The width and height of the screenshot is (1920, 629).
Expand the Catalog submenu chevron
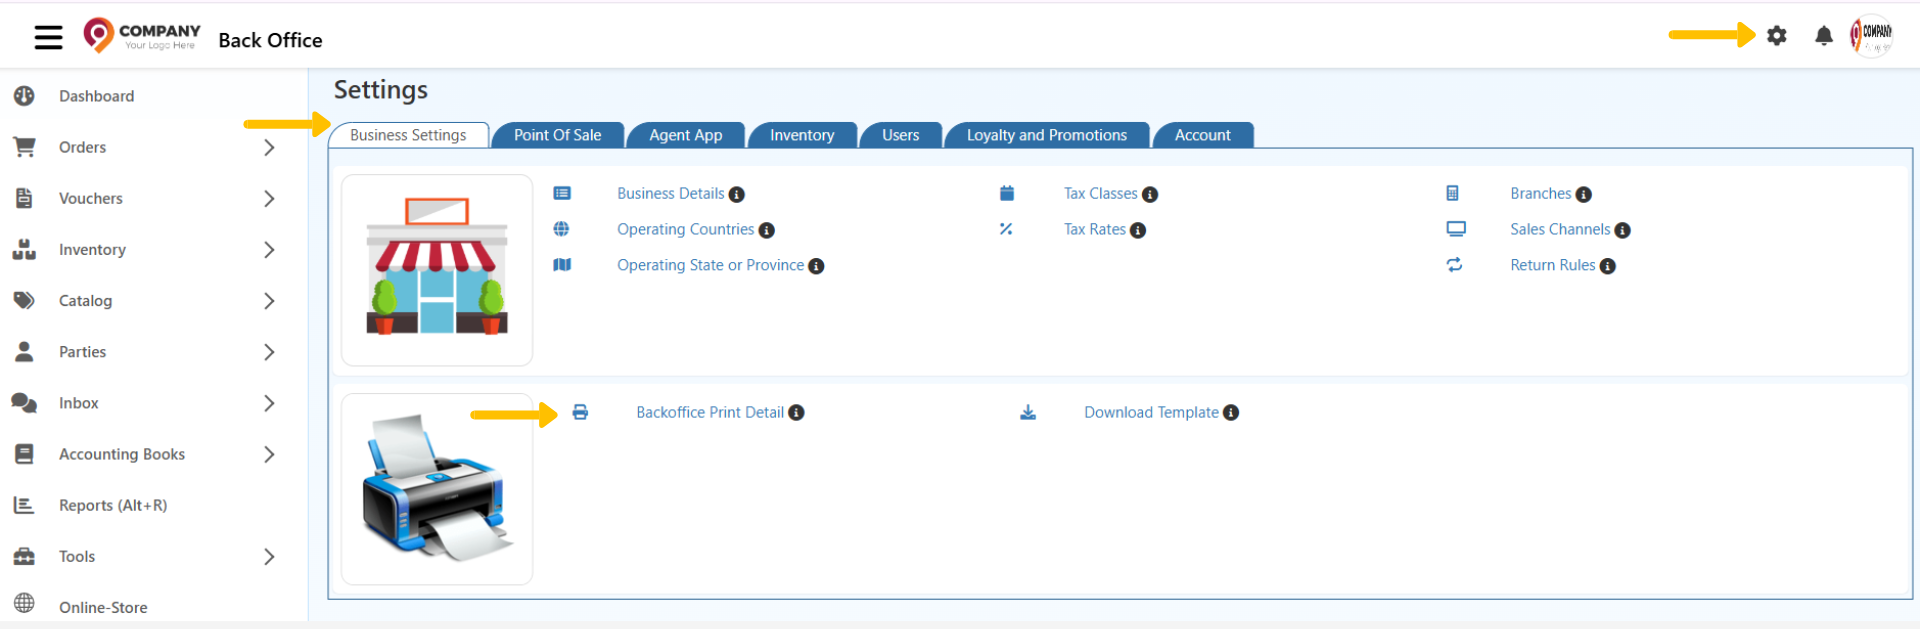[269, 300]
